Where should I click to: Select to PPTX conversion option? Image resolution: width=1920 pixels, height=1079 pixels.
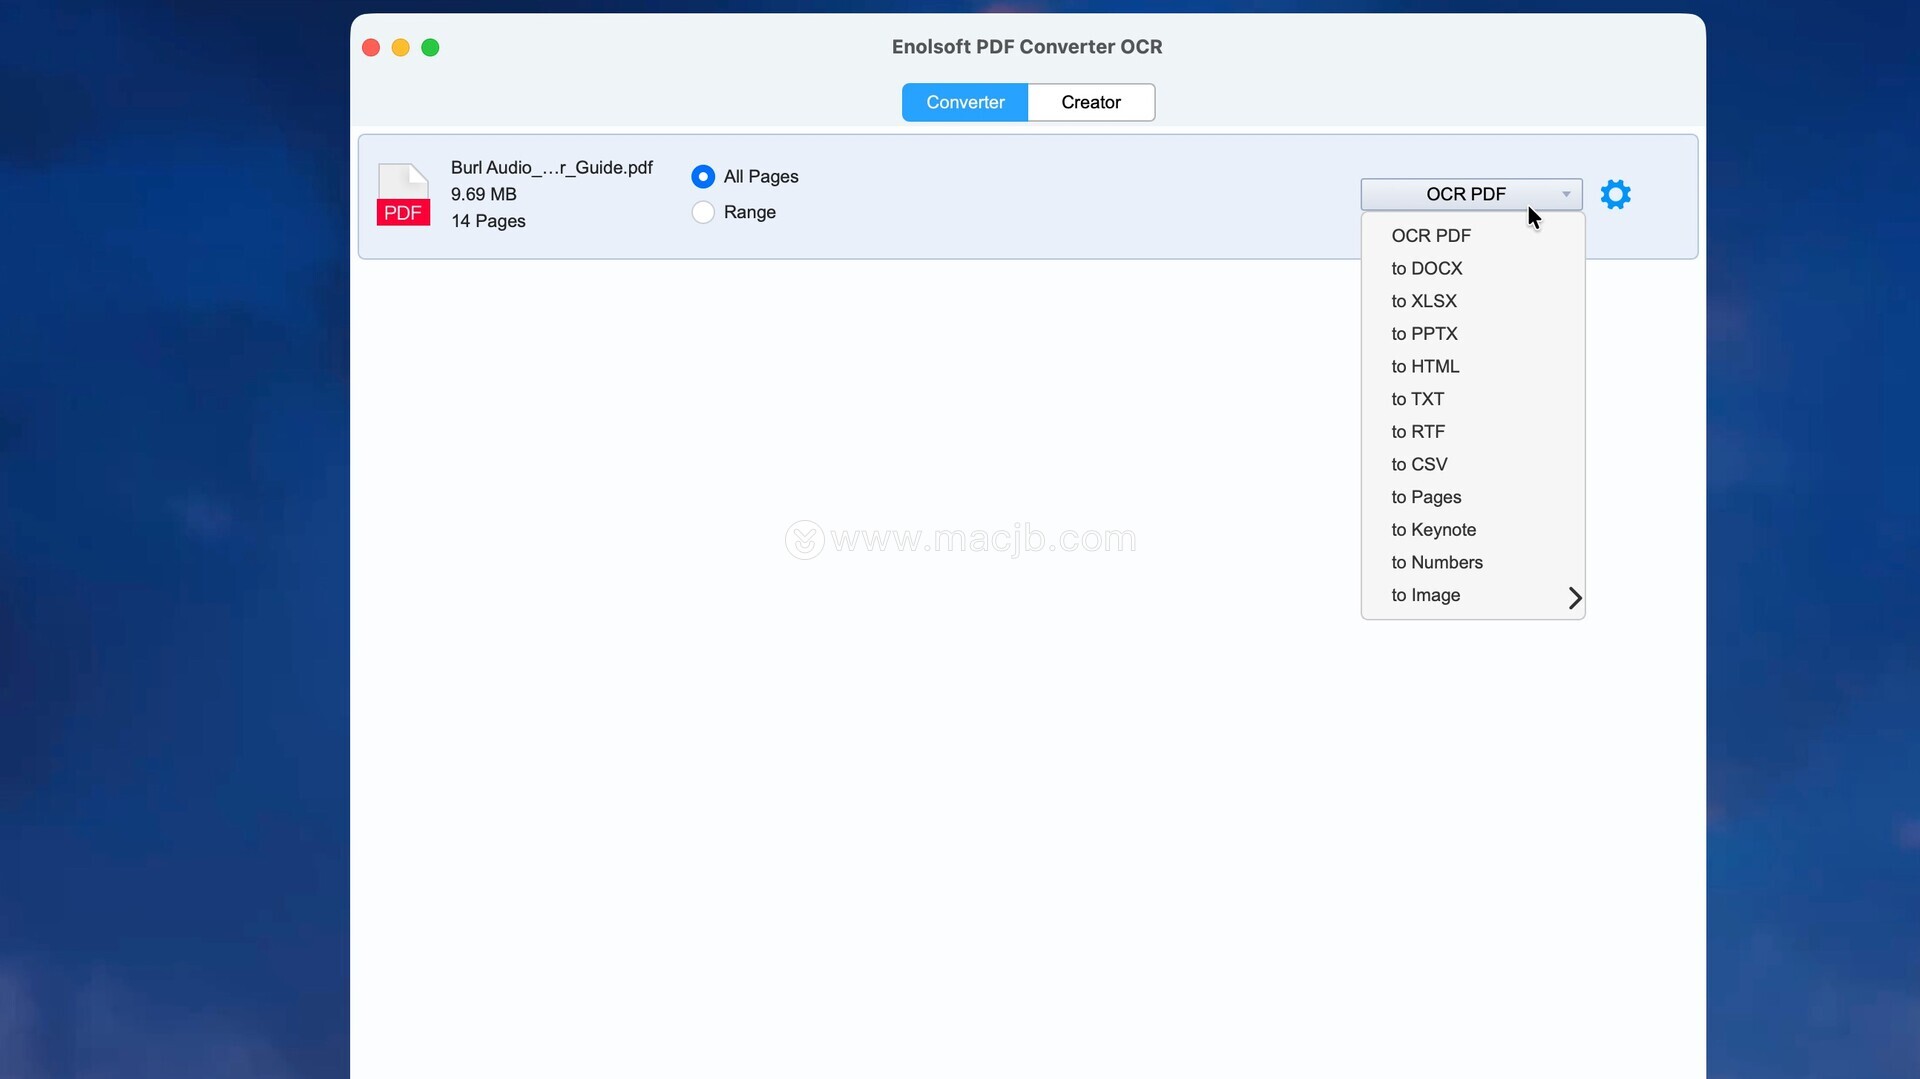tap(1424, 334)
